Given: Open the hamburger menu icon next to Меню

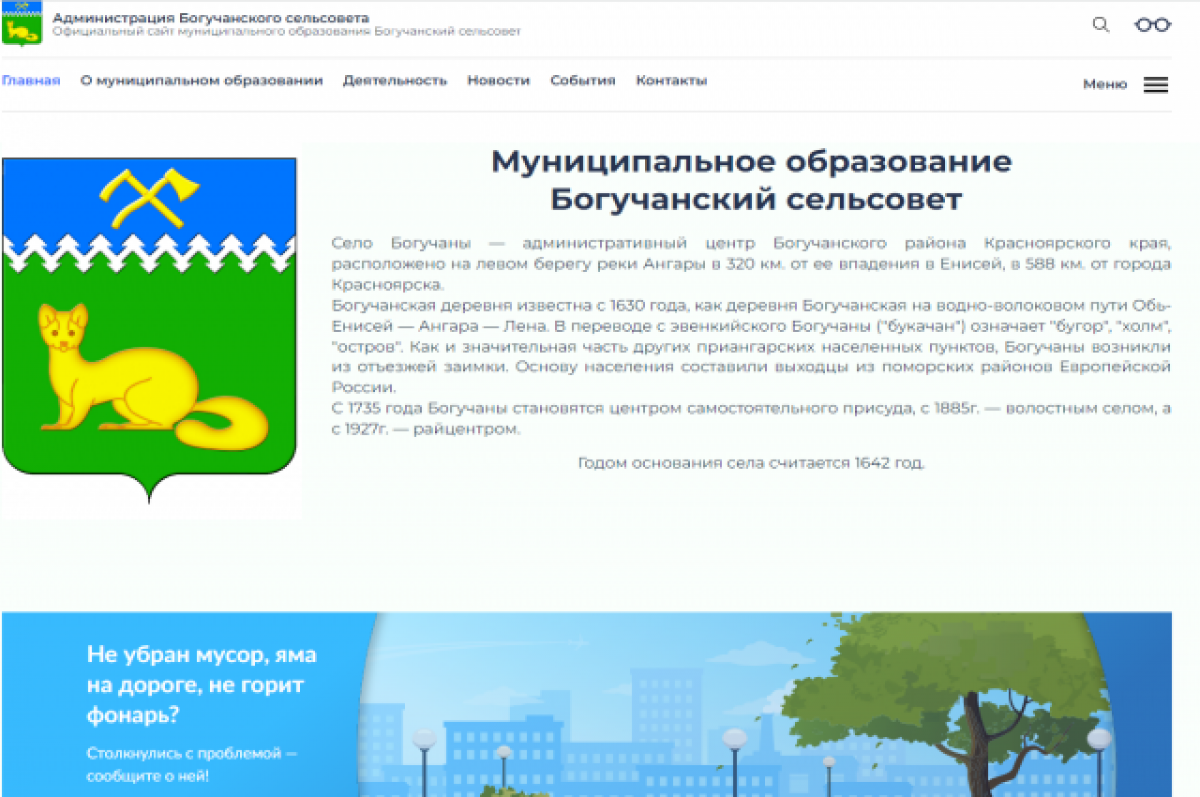Looking at the screenshot, I should 1155,85.
